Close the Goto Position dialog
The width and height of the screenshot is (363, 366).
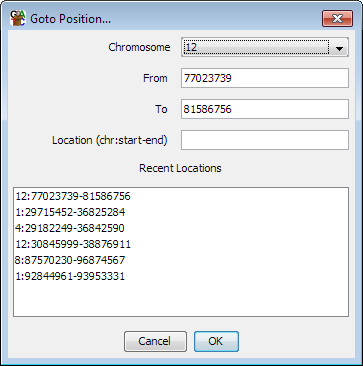tap(337, 18)
